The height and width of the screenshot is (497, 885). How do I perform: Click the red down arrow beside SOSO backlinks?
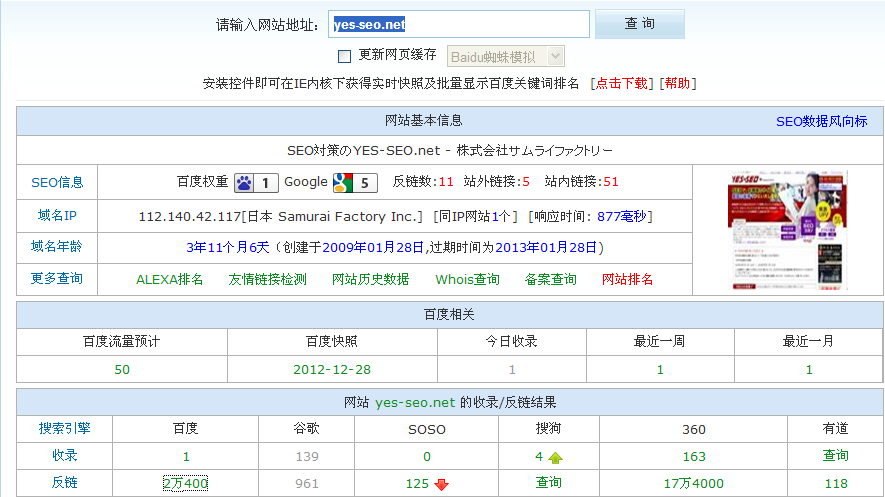tap(442, 485)
